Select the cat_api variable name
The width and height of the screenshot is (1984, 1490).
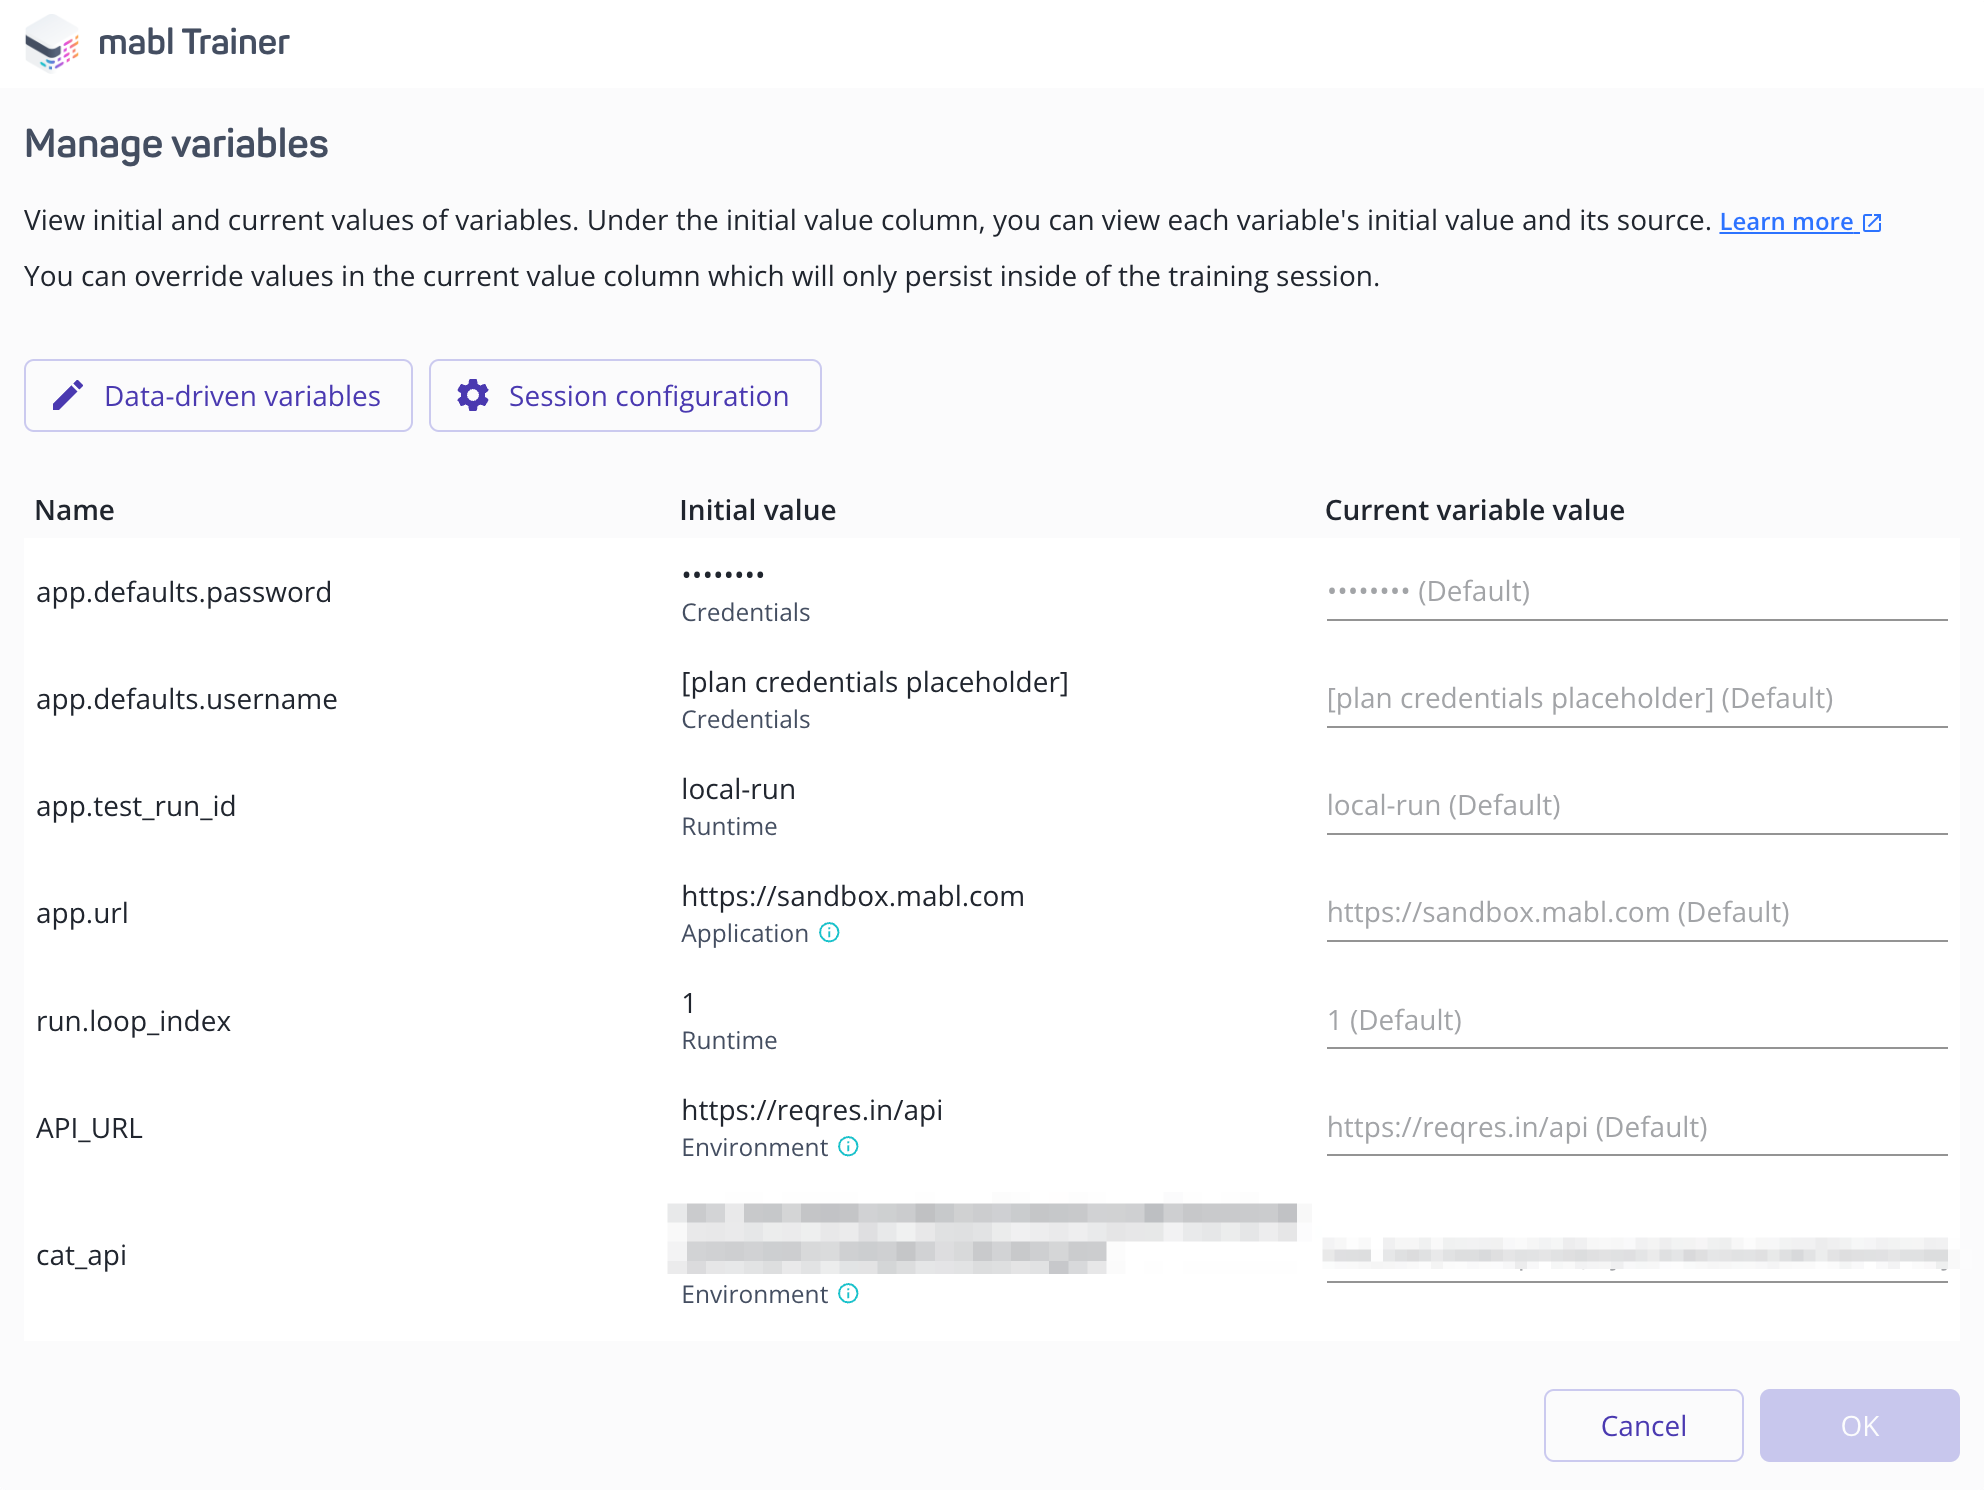click(x=81, y=1255)
